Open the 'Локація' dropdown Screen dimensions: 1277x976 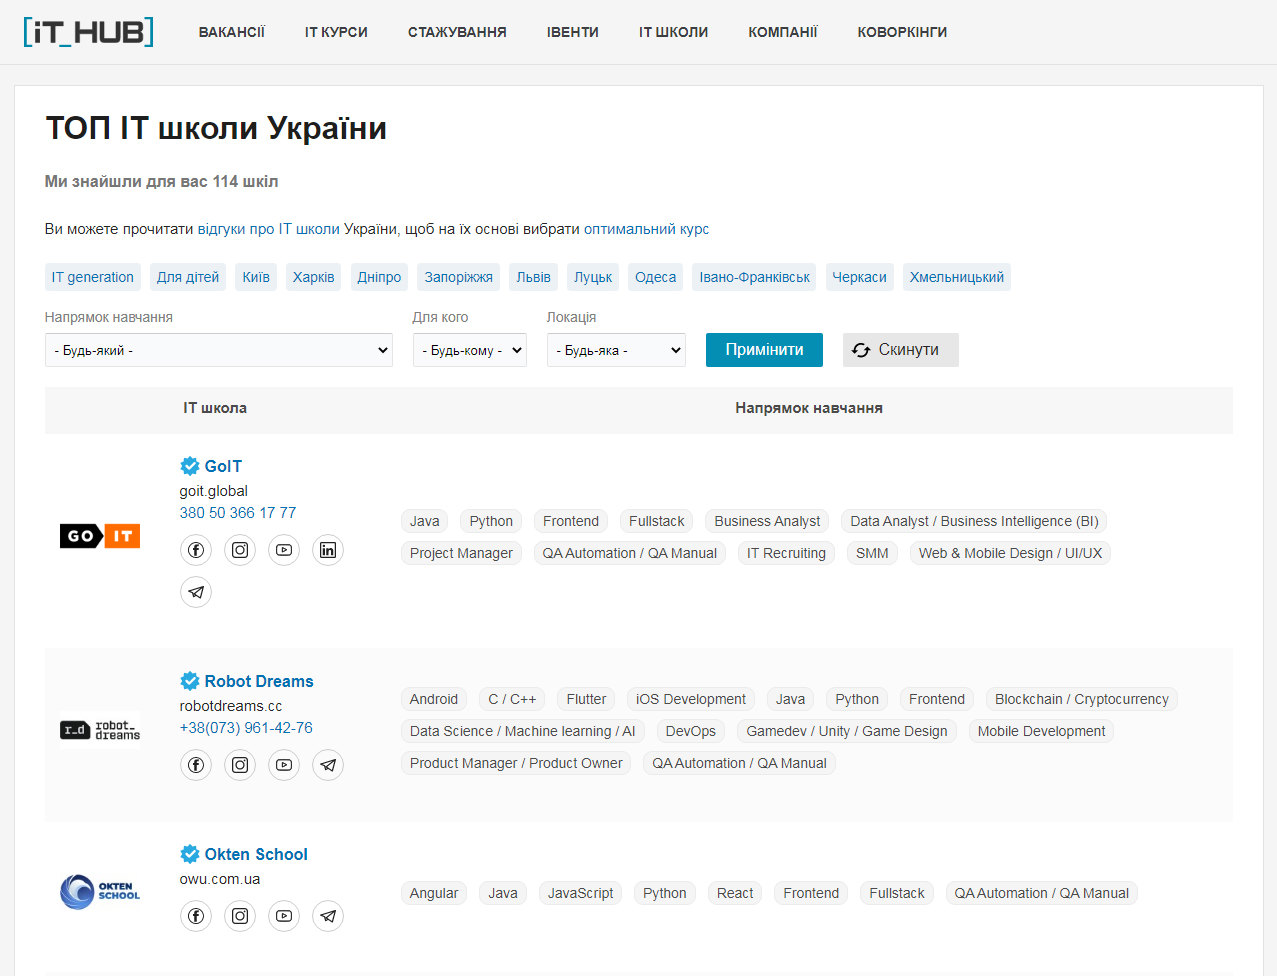click(616, 350)
